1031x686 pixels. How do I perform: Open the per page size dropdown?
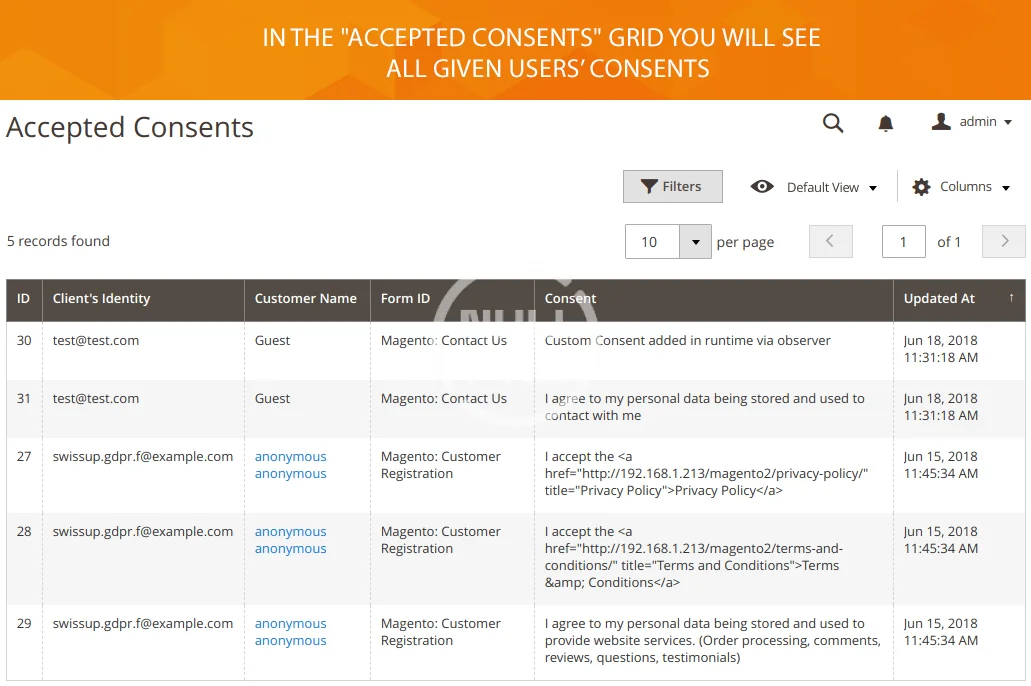[695, 242]
